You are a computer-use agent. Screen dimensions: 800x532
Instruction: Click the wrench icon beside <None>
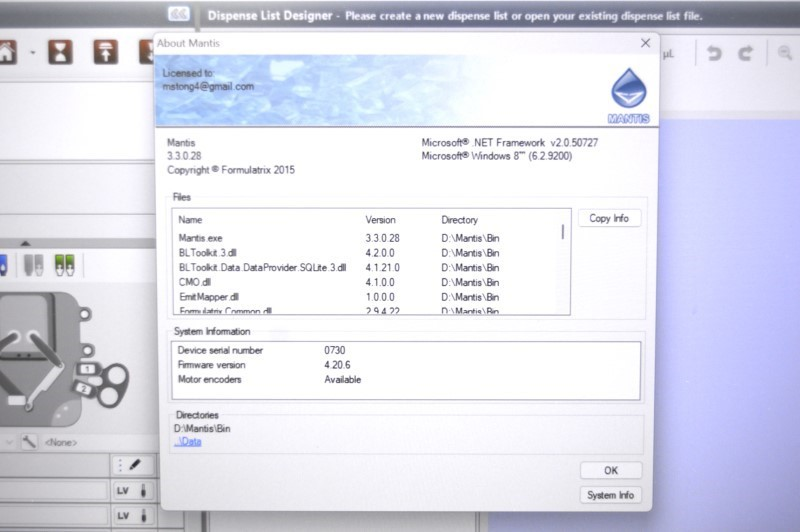pos(29,442)
